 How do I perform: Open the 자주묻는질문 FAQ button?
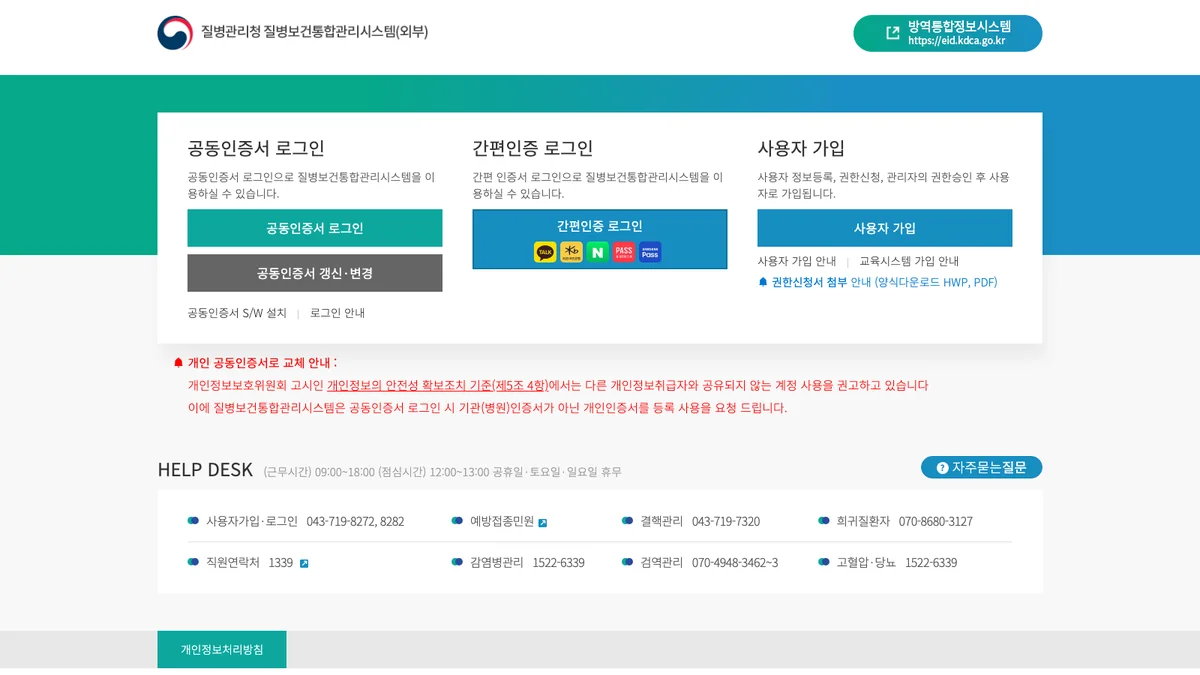[981, 467]
